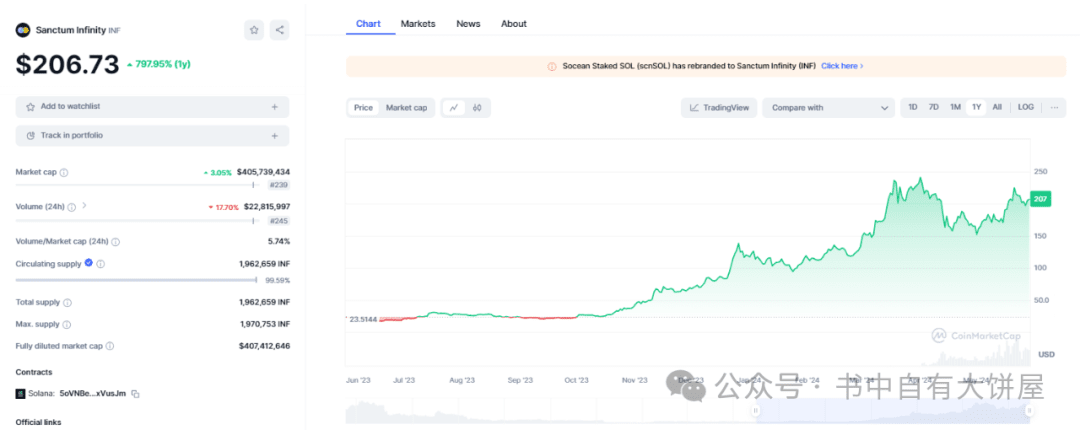Follow the 'Click here' rebrand link
Screen dimensions: 1080x430
tap(842, 66)
